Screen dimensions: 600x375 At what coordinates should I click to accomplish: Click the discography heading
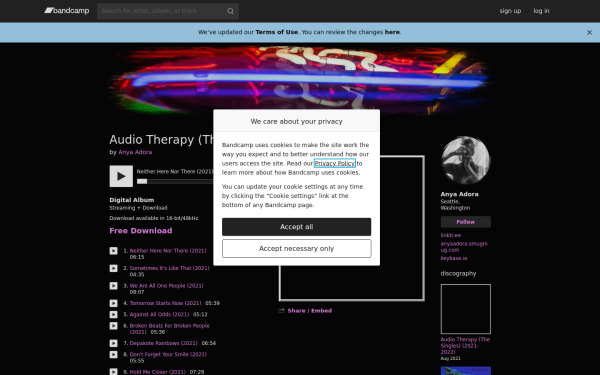(x=458, y=273)
